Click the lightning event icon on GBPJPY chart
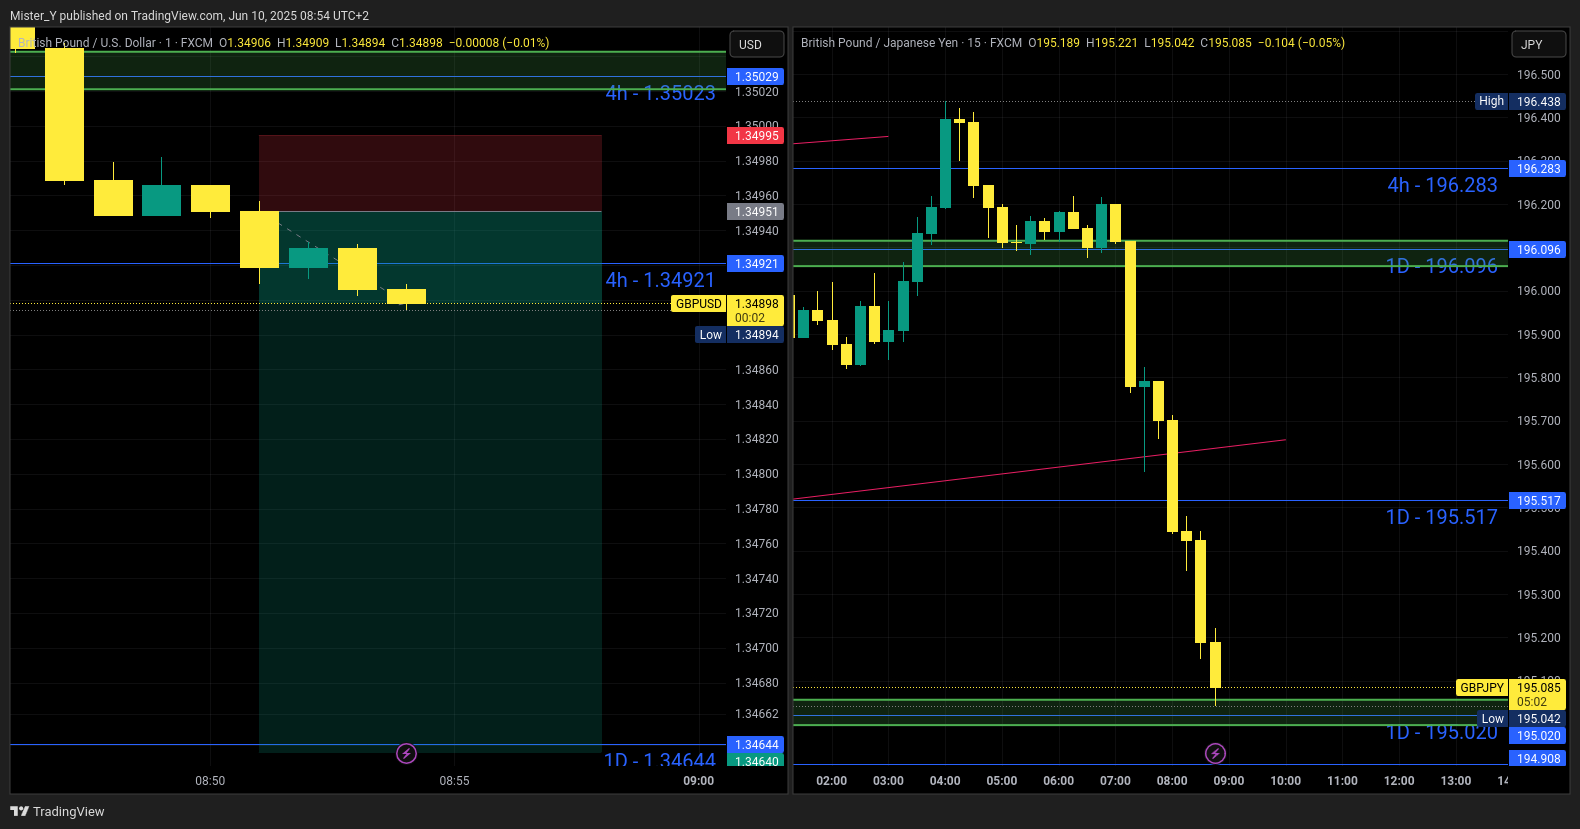The height and width of the screenshot is (829, 1580). [x=1215, y=753]
